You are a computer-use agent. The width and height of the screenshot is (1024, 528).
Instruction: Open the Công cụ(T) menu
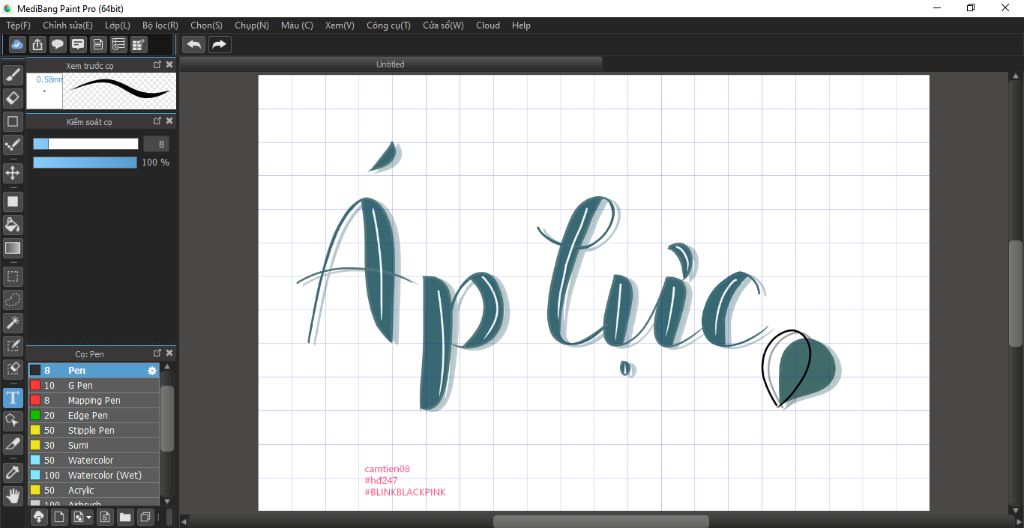click(389, 25)
